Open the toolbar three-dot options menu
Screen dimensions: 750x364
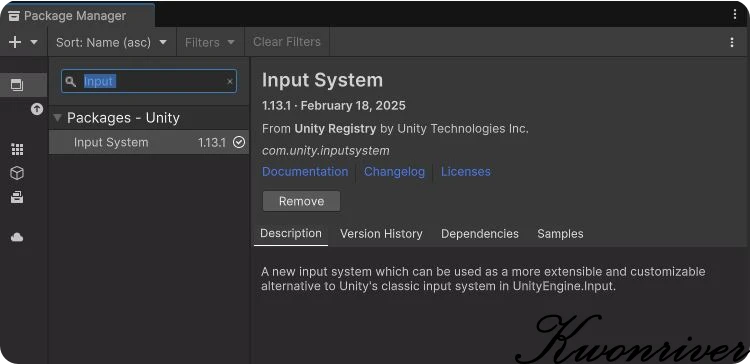(x=732, y=42)
